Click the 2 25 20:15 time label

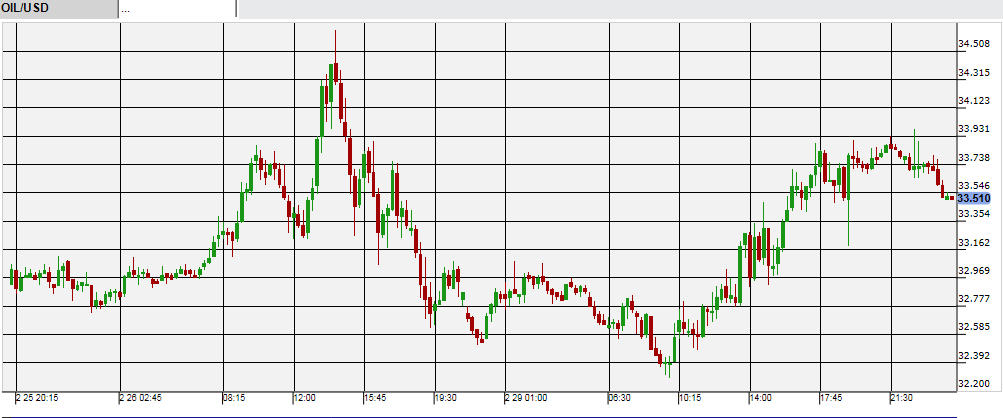tap(36, 397)
